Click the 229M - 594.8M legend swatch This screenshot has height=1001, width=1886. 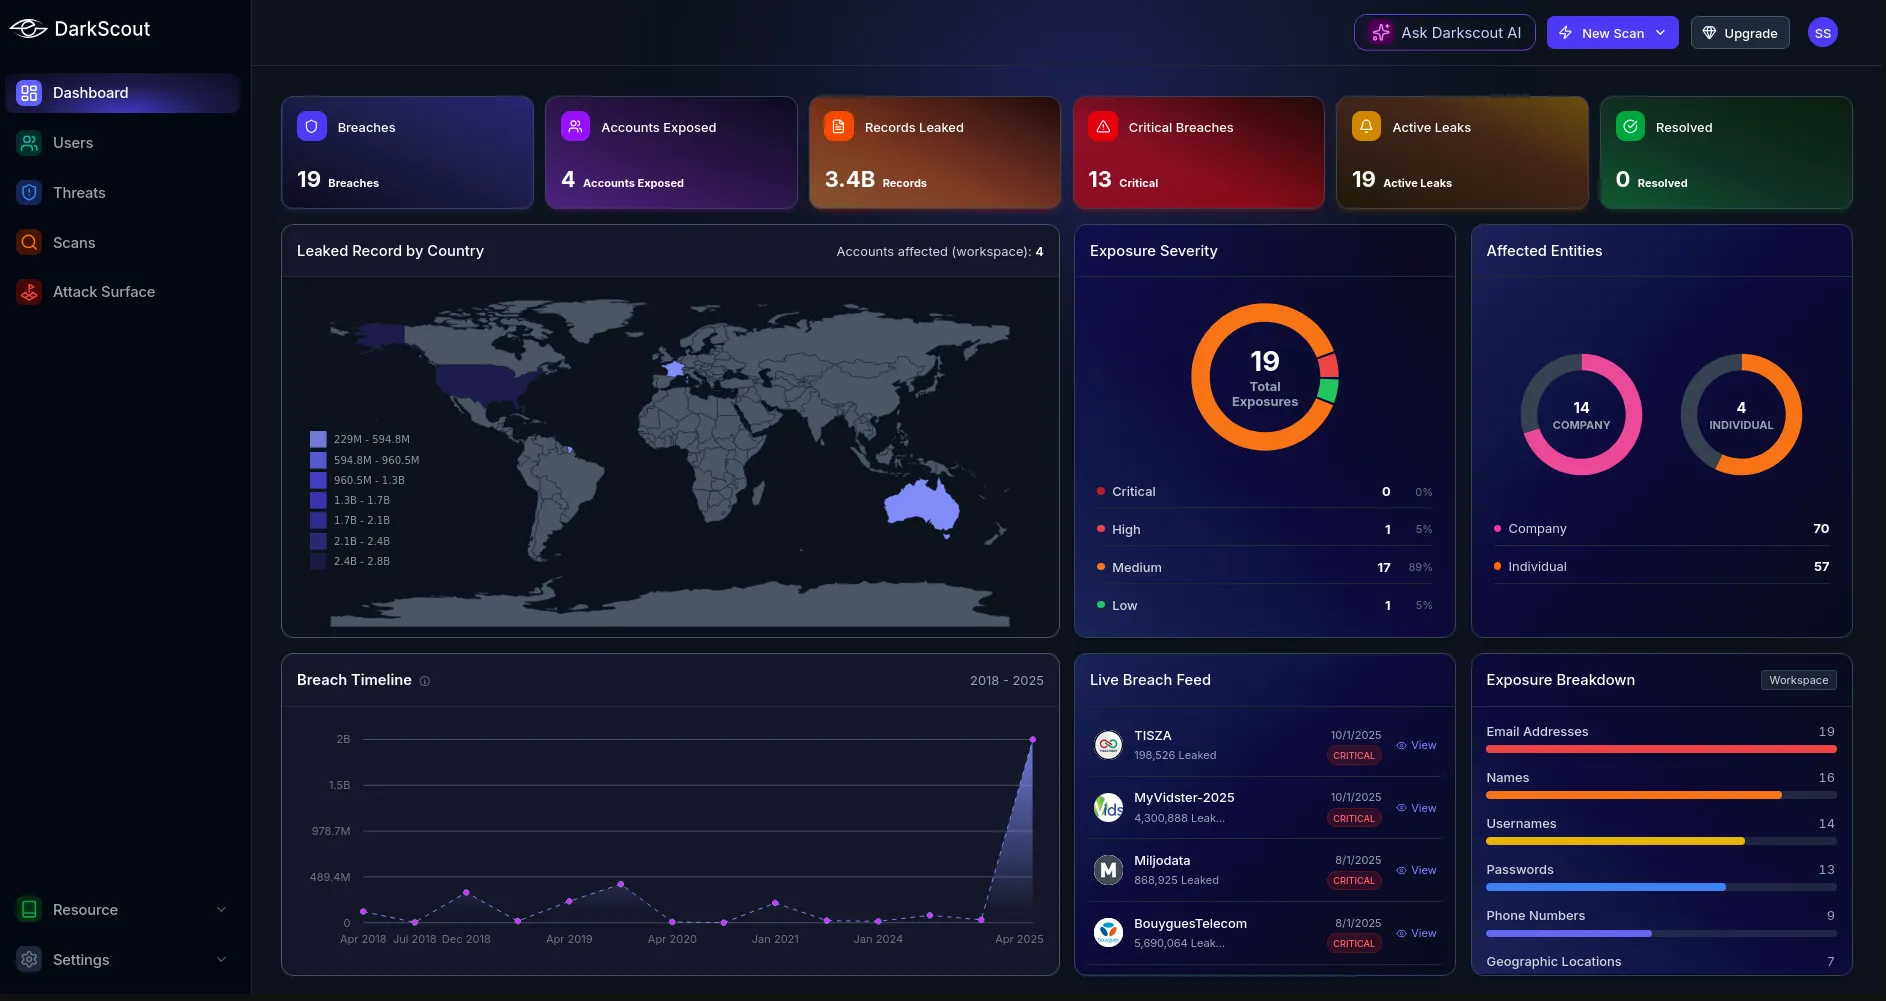(x=318, y=439)
